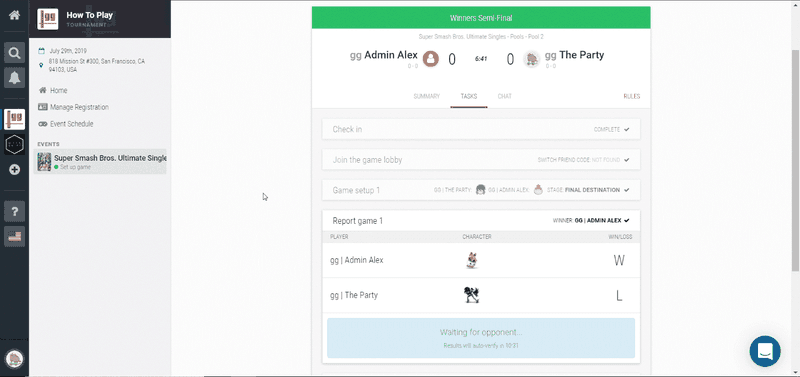800x377 pixels.
Task: Open the hexagon community icon in rail
Action: click(x=14, y=145)
